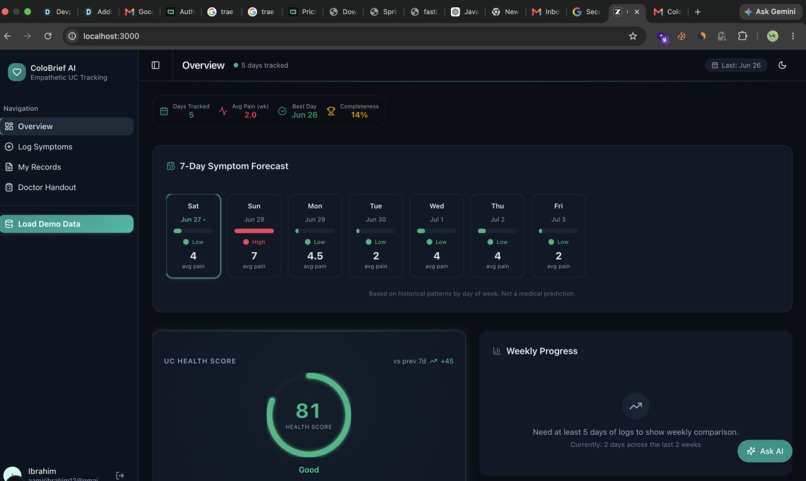The height and width of the screenshot is (481, 806).
Task: Click the Load Demo Data database icon
Action: (x=9, y=224)
